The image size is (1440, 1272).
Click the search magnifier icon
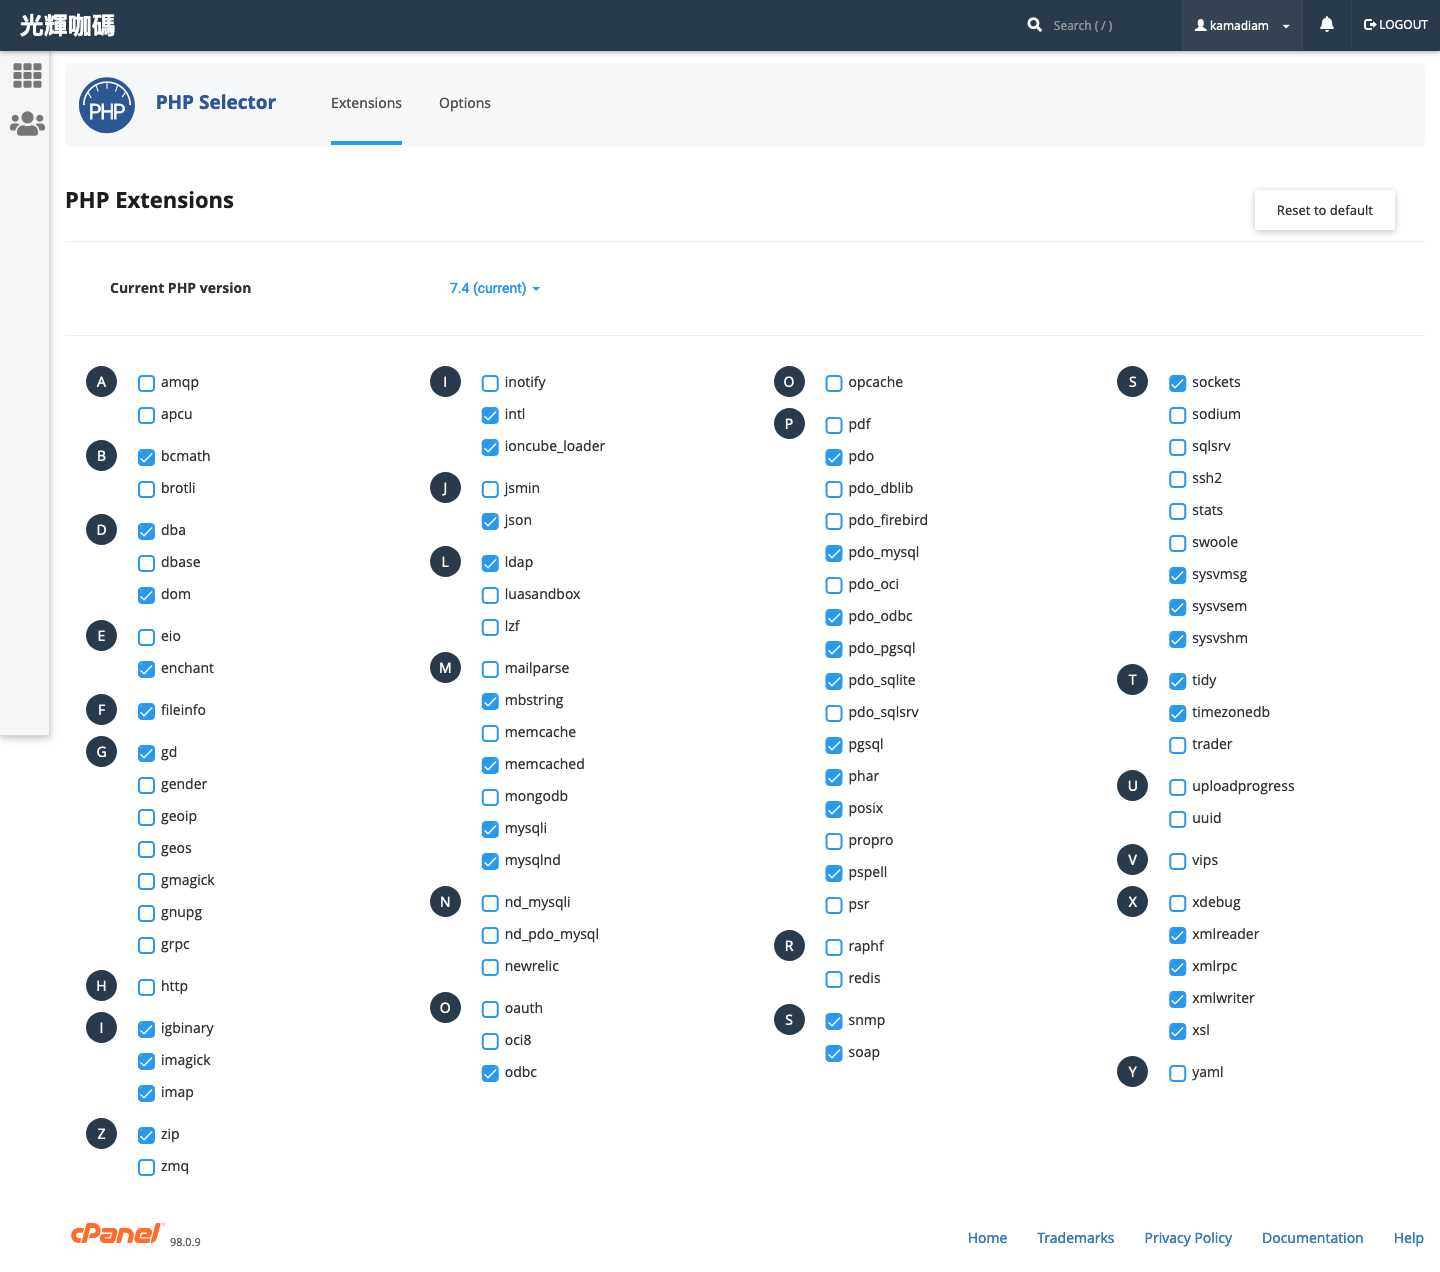pyautogui.click(x=1035, y=25)
